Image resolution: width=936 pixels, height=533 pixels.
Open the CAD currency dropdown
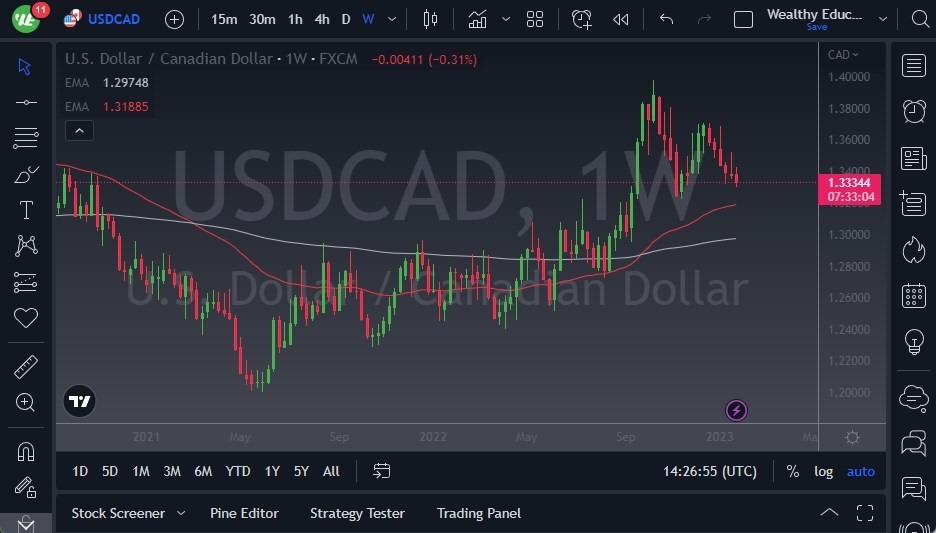[x=843, y=55]
